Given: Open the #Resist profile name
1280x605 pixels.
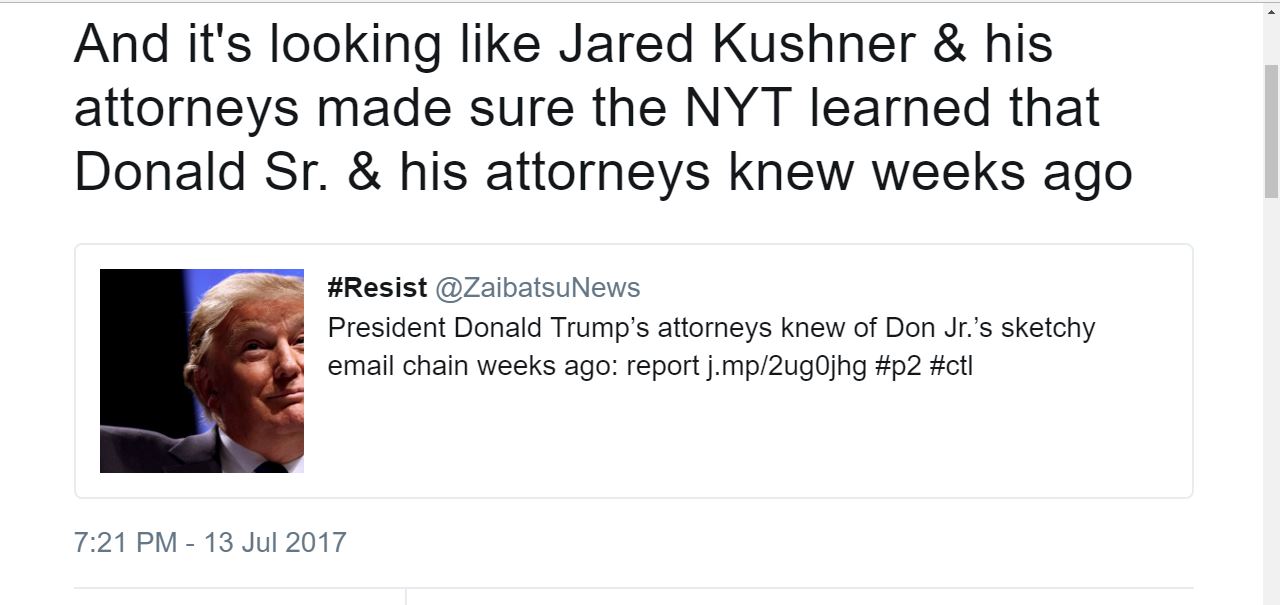Looking at the screenshot, I should (x=378, y=288).
